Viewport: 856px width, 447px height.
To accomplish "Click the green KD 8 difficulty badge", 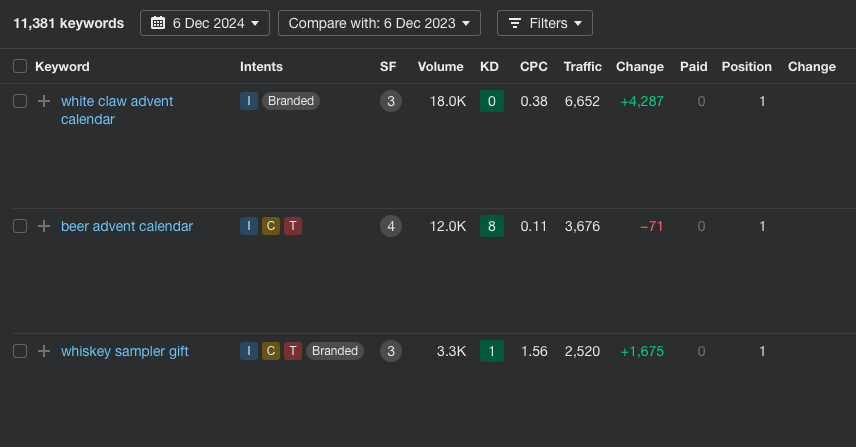I will tap(490, 226).
